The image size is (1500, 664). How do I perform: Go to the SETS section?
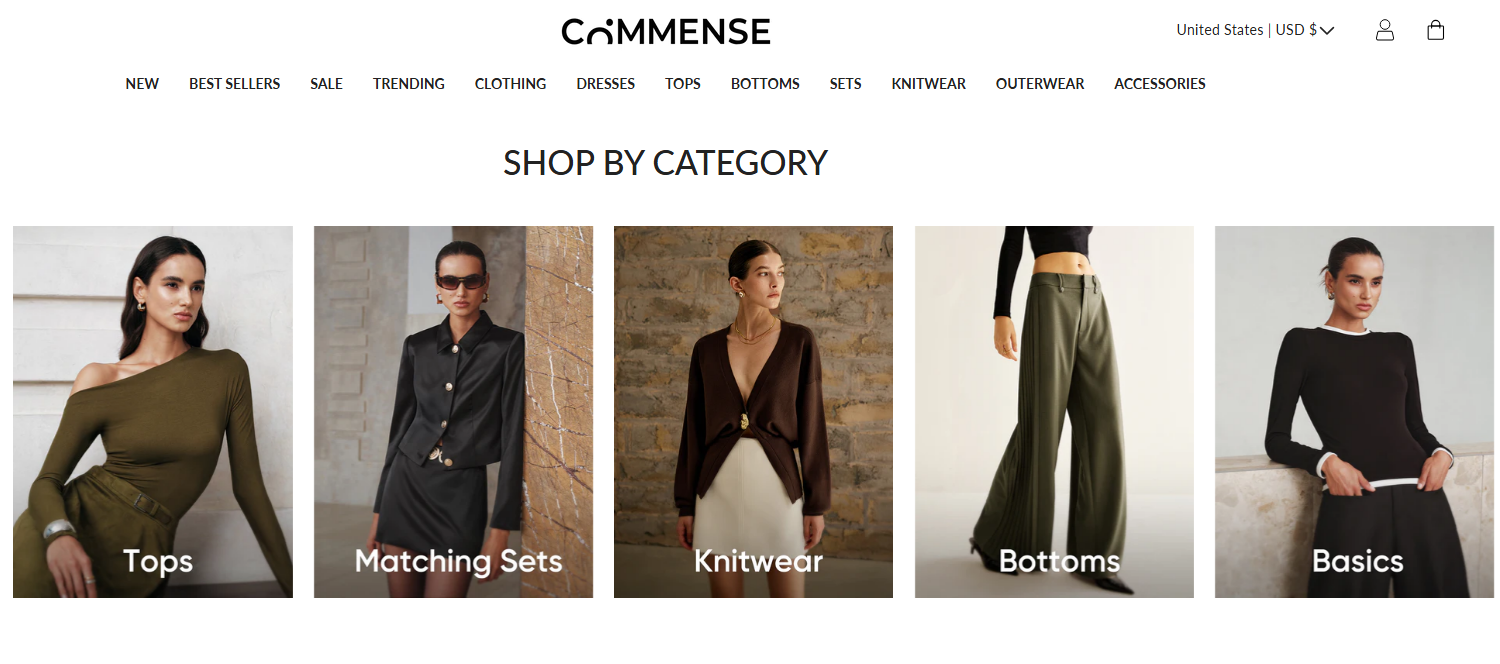pos(846,84)
